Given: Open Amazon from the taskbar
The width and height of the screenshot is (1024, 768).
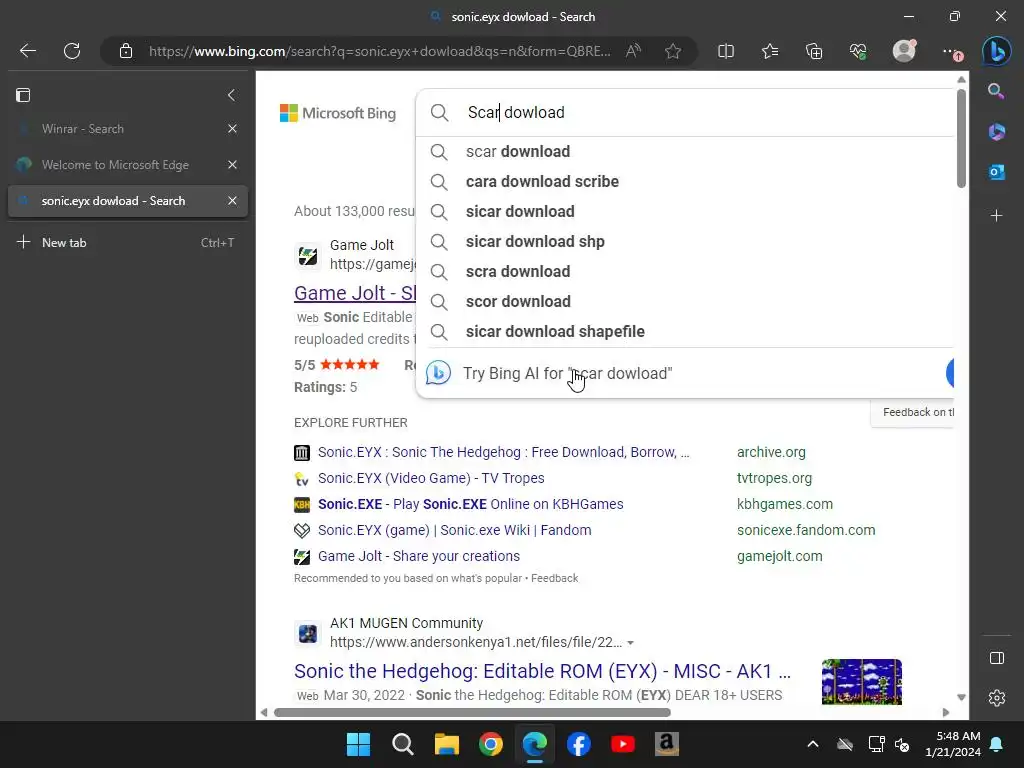Looking at the screenshot, I should [666, 744].
